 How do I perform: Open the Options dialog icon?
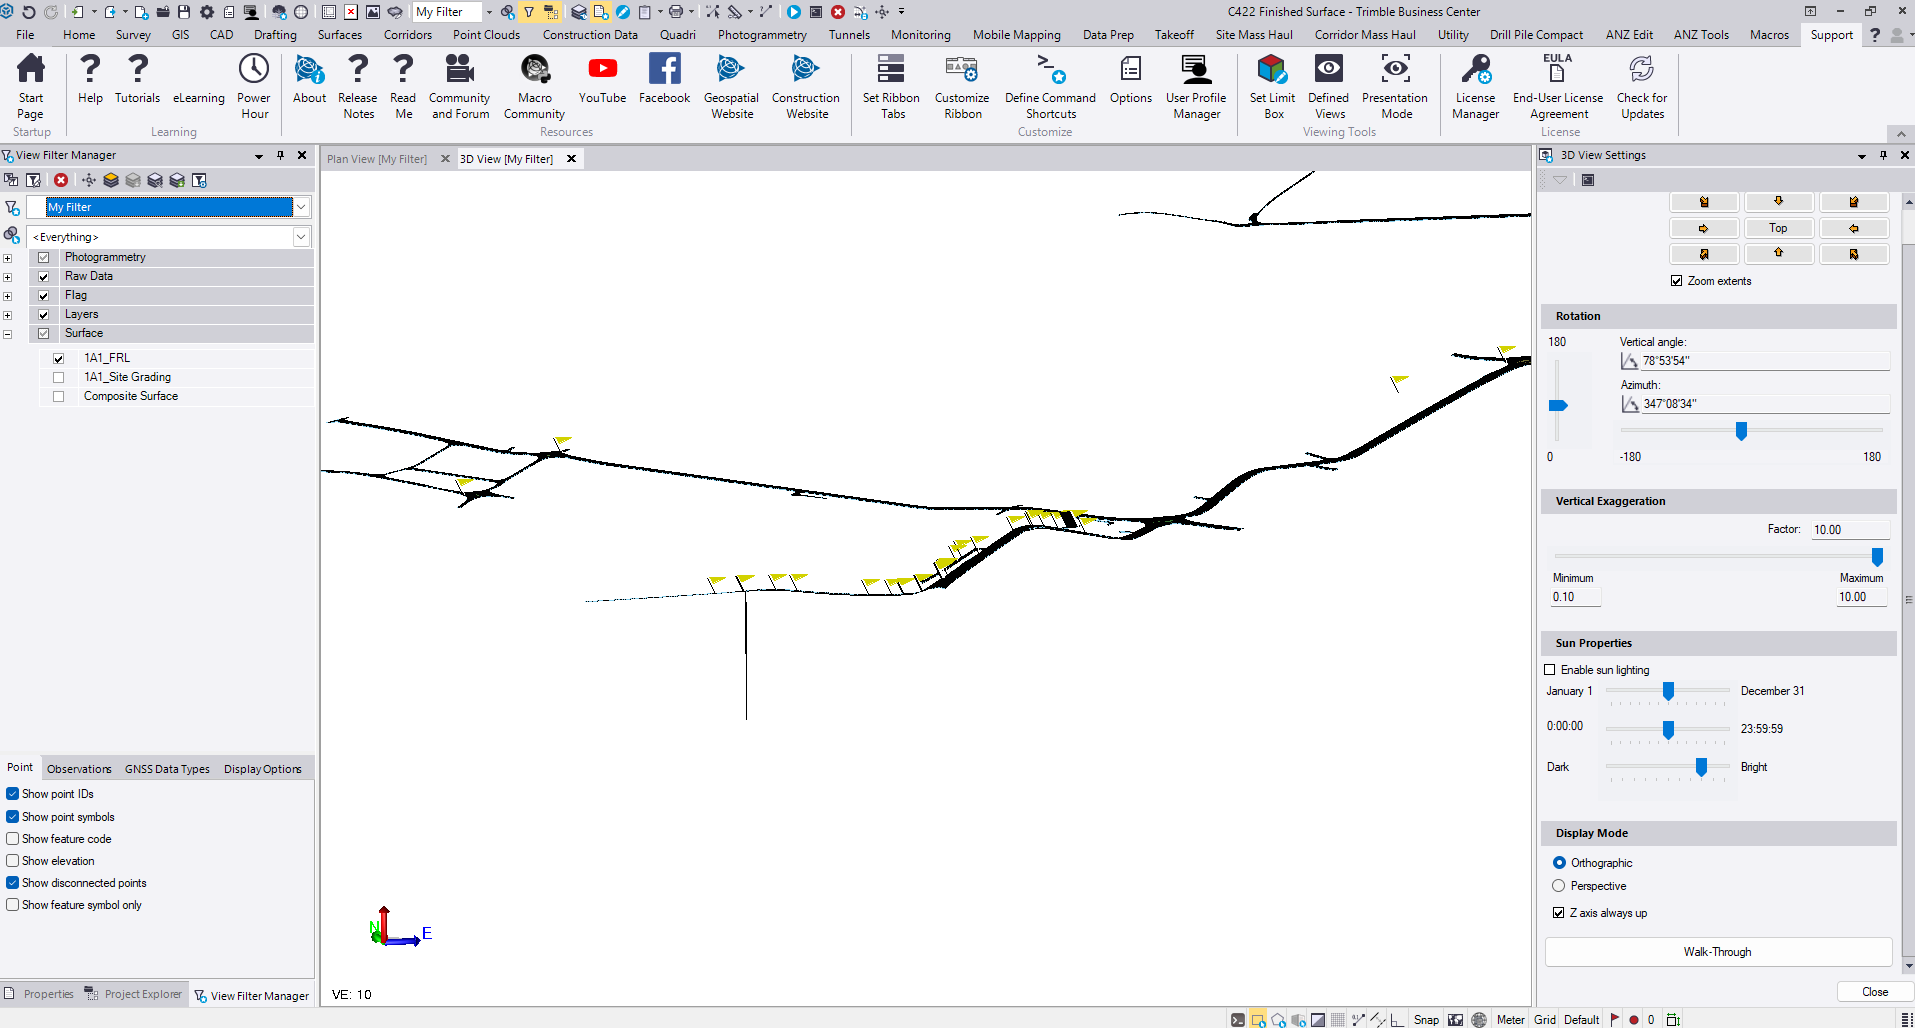[x=1131, y=79]
